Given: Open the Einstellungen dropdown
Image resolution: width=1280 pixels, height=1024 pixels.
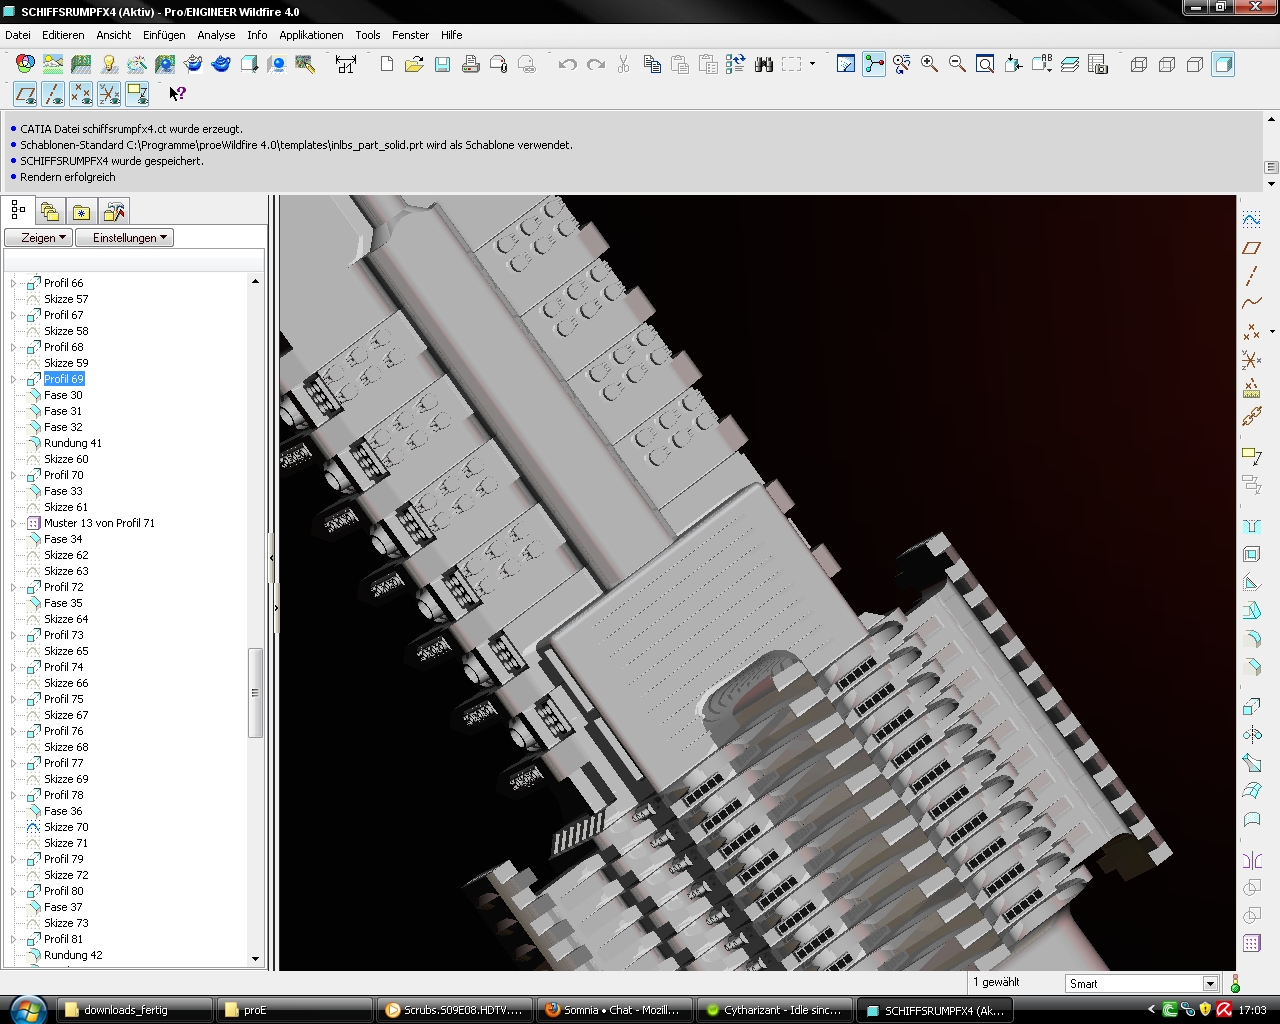Looking at the screenshot, I should 125,238.
